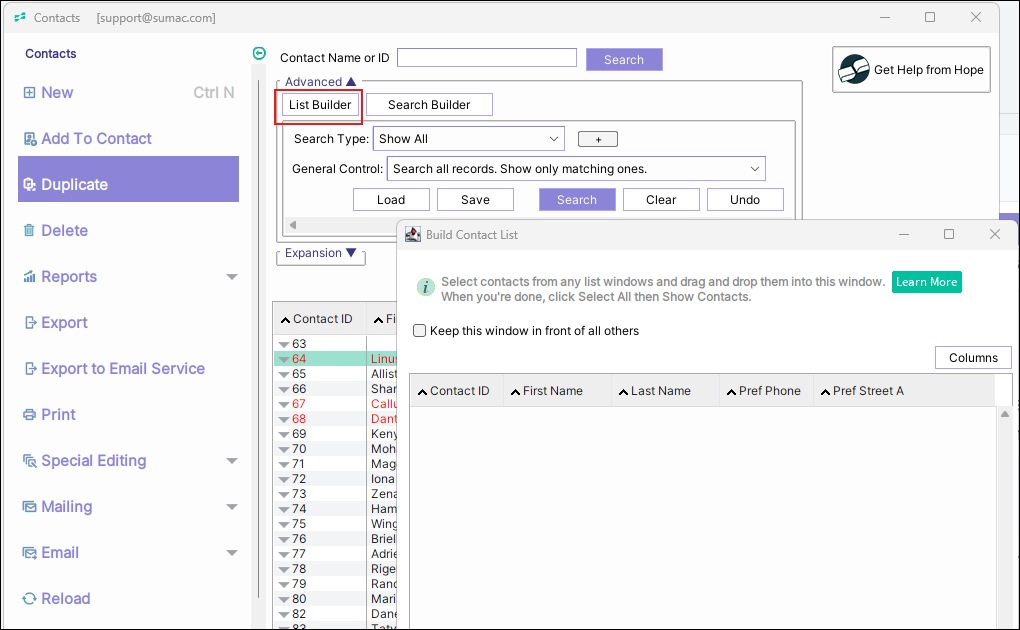1020x630 pixels.
Task: Expand the Reports submenu arrow
Action: tap(232, 277)
